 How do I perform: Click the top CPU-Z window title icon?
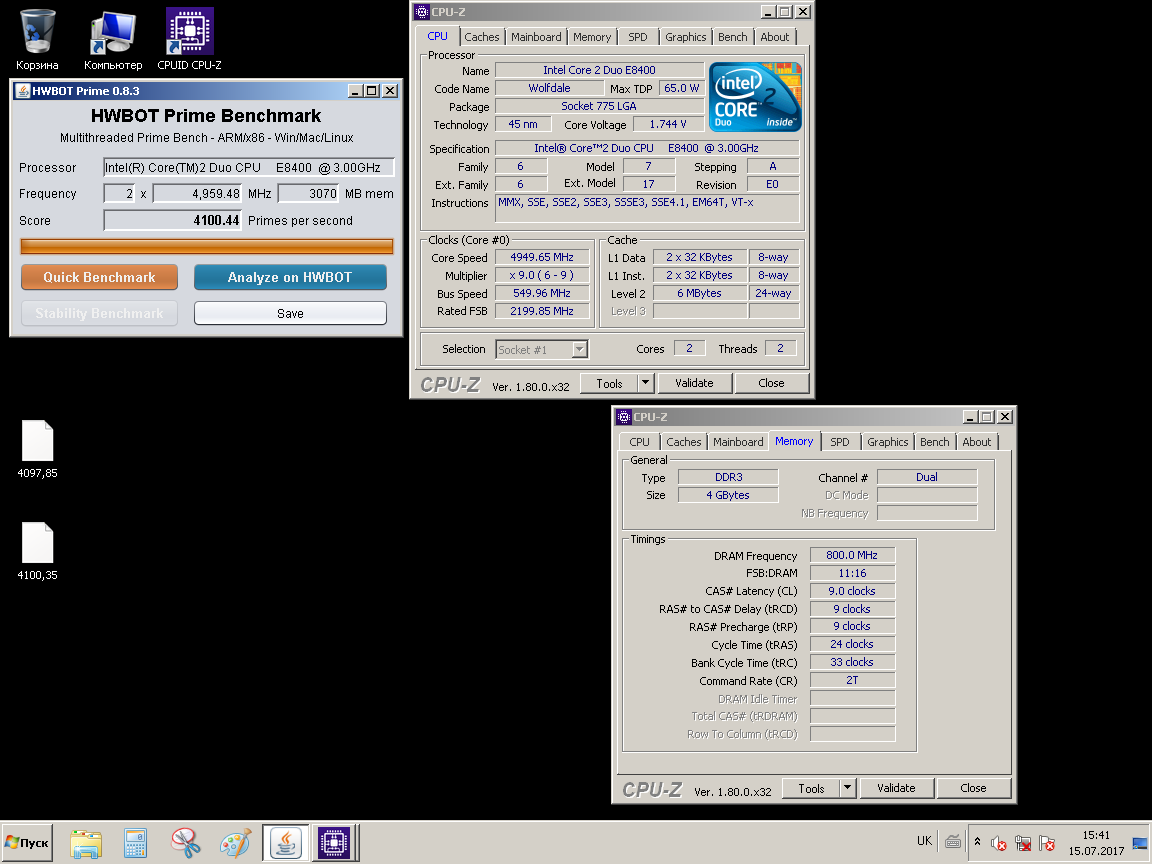click(422, 12)
